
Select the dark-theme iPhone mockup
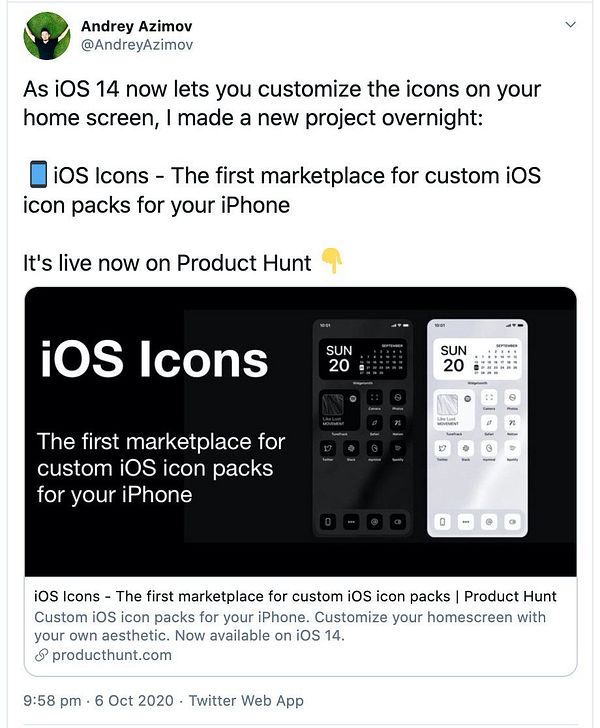[x=363, y=428]
